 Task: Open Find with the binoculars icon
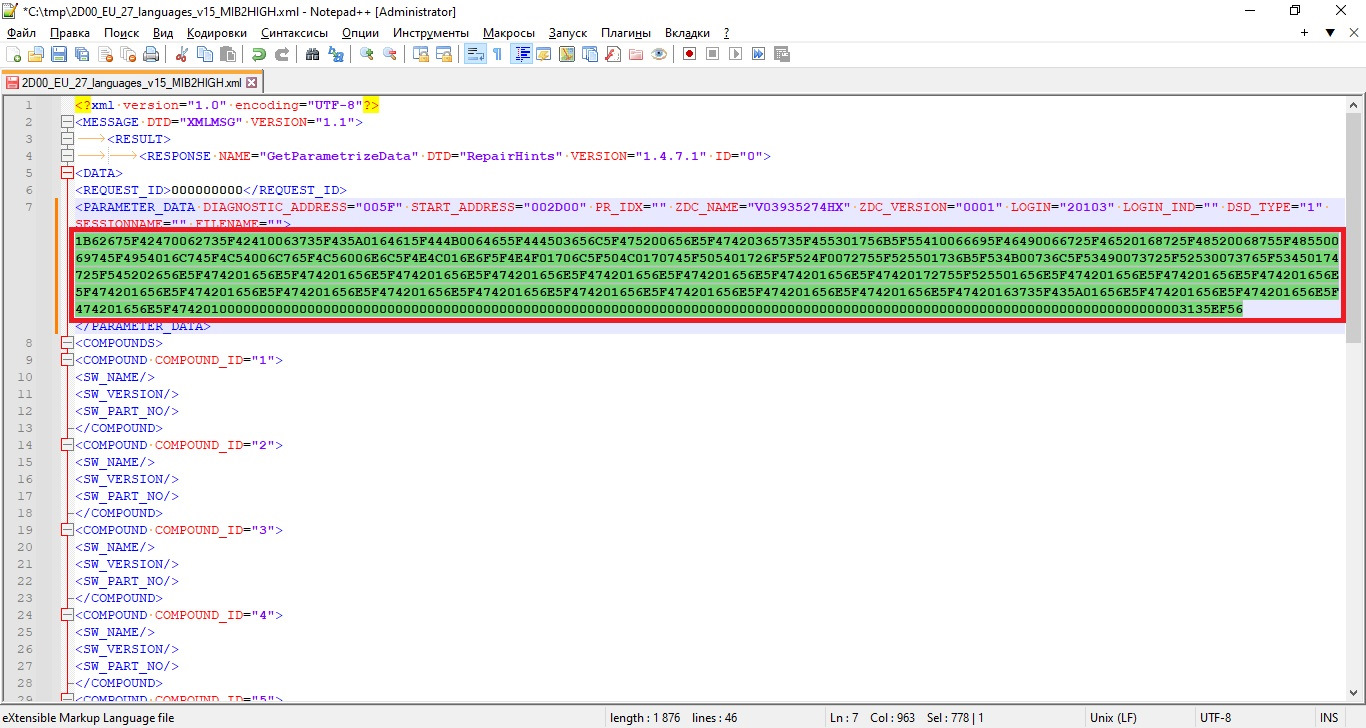tap(312, 54)
